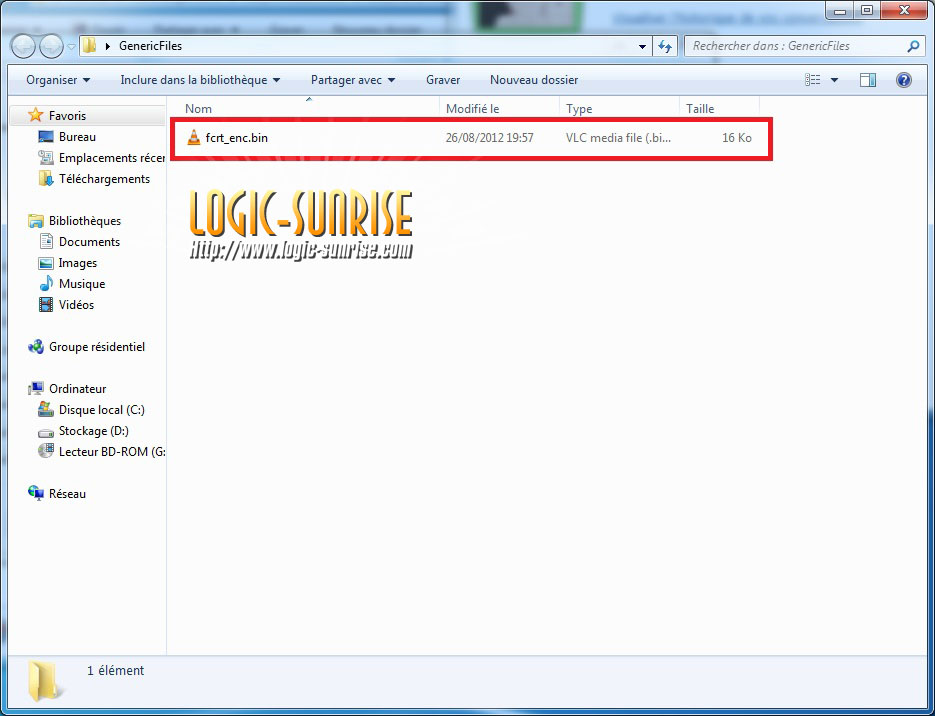935x716 pixels.
Task: Click the 1 élément status text
Action: [116, 671]
